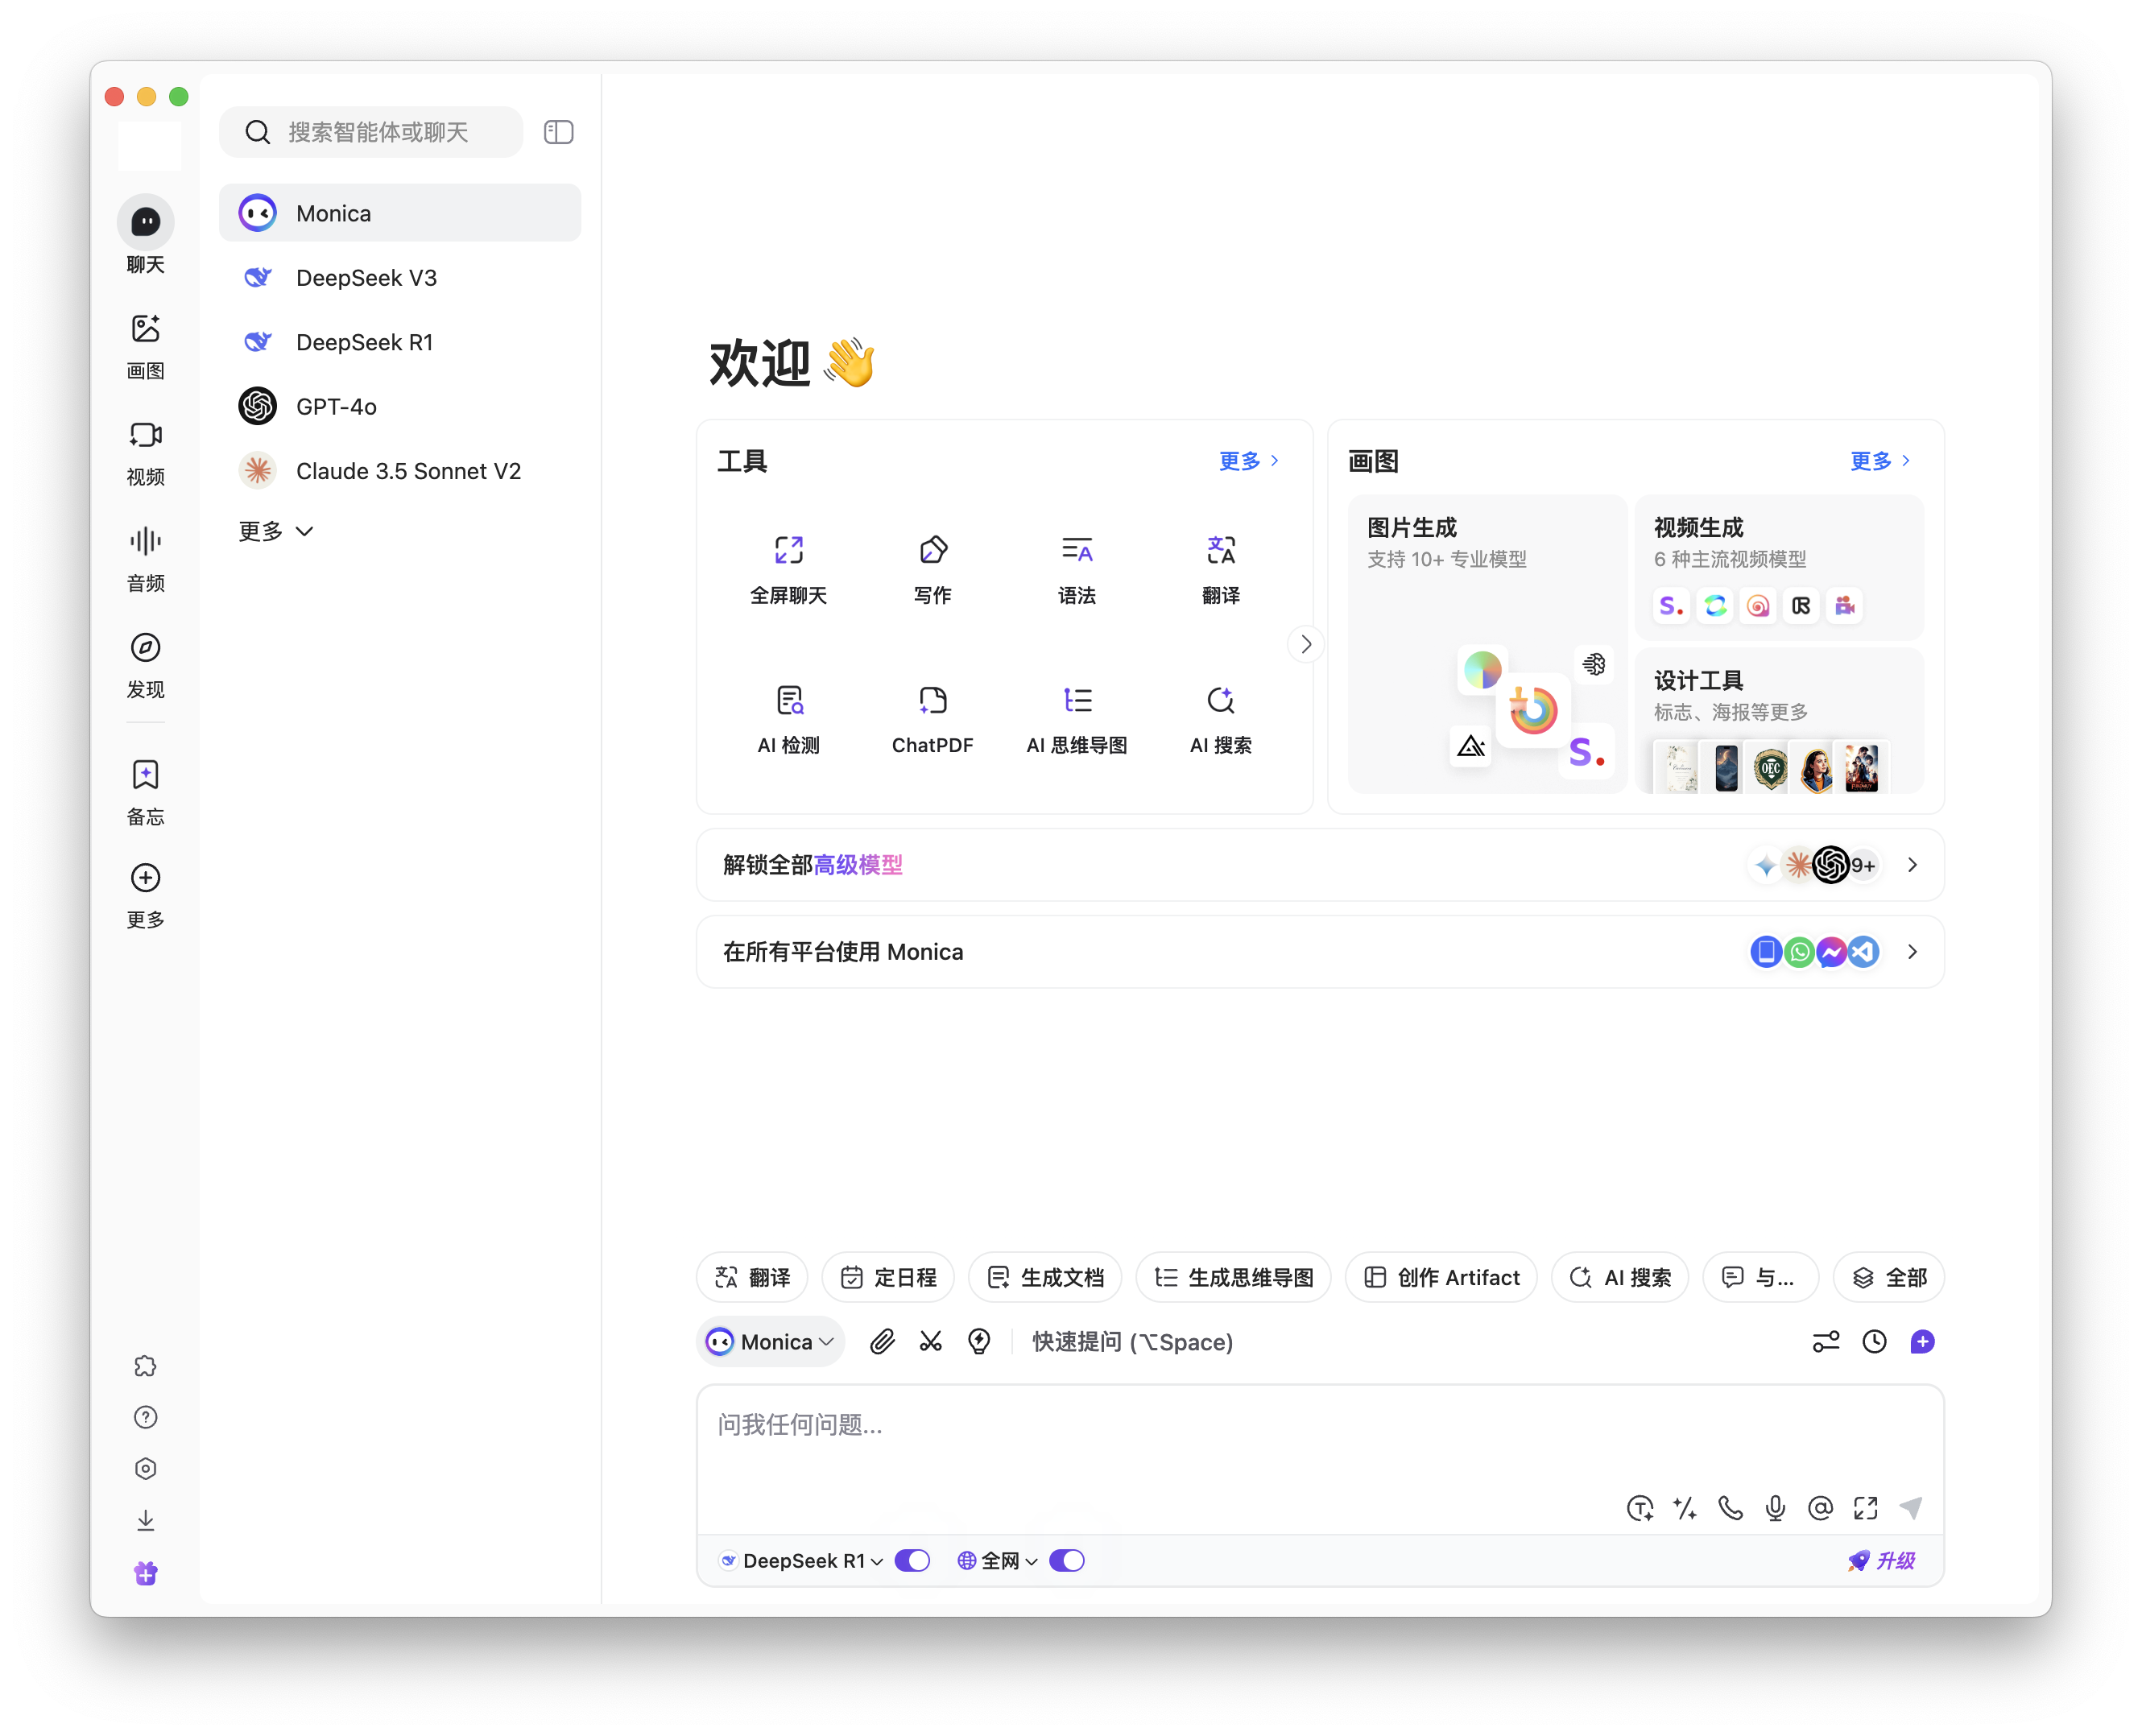Click the 翻译 quick action chip
The image size is (2142, 1736).
[x=752, y=1277]
